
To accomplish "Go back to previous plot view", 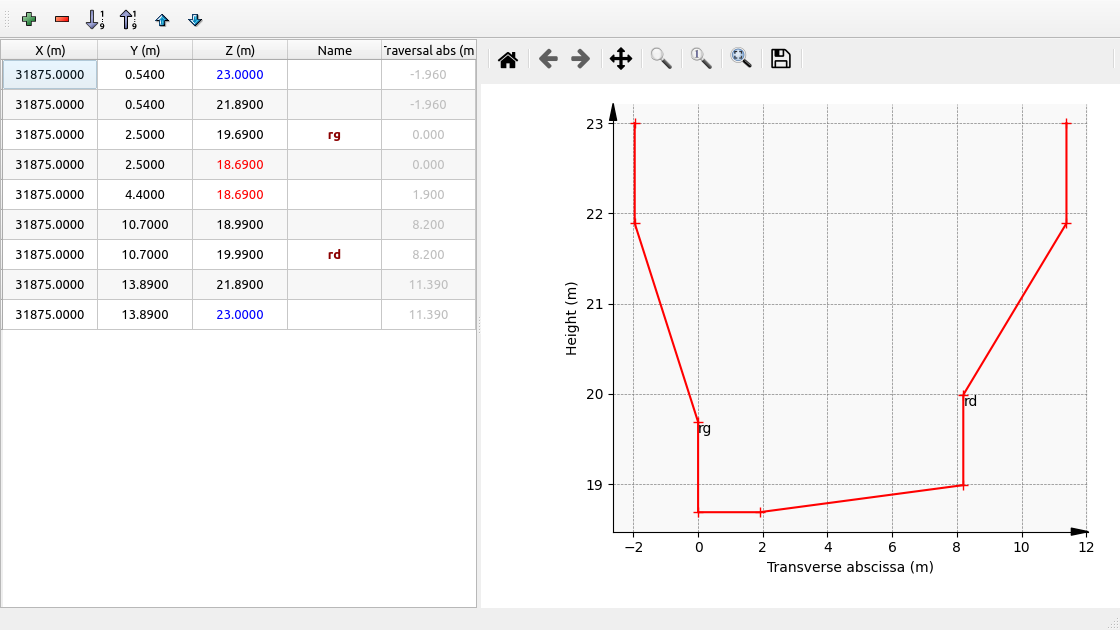I will (548, 59).
